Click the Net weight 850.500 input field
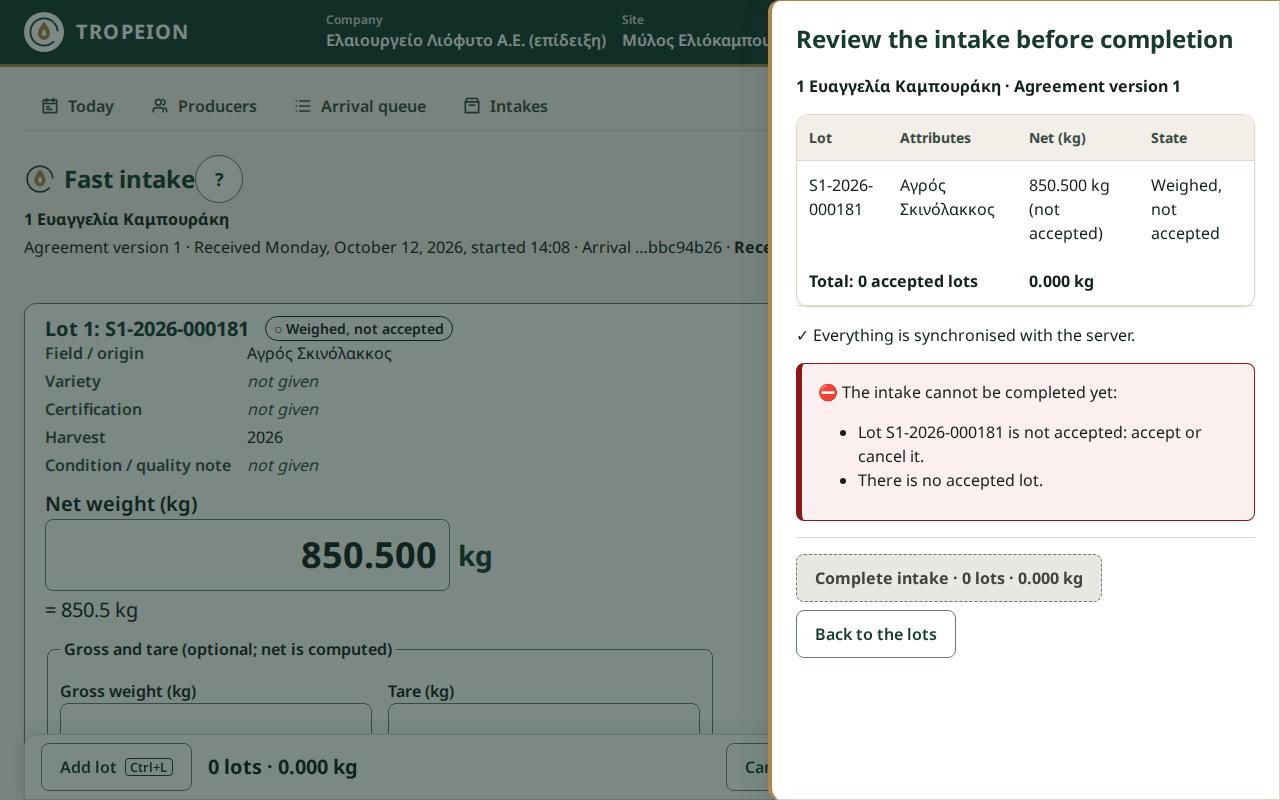This screenshot has width=1280, height=800. pos(248,555)
